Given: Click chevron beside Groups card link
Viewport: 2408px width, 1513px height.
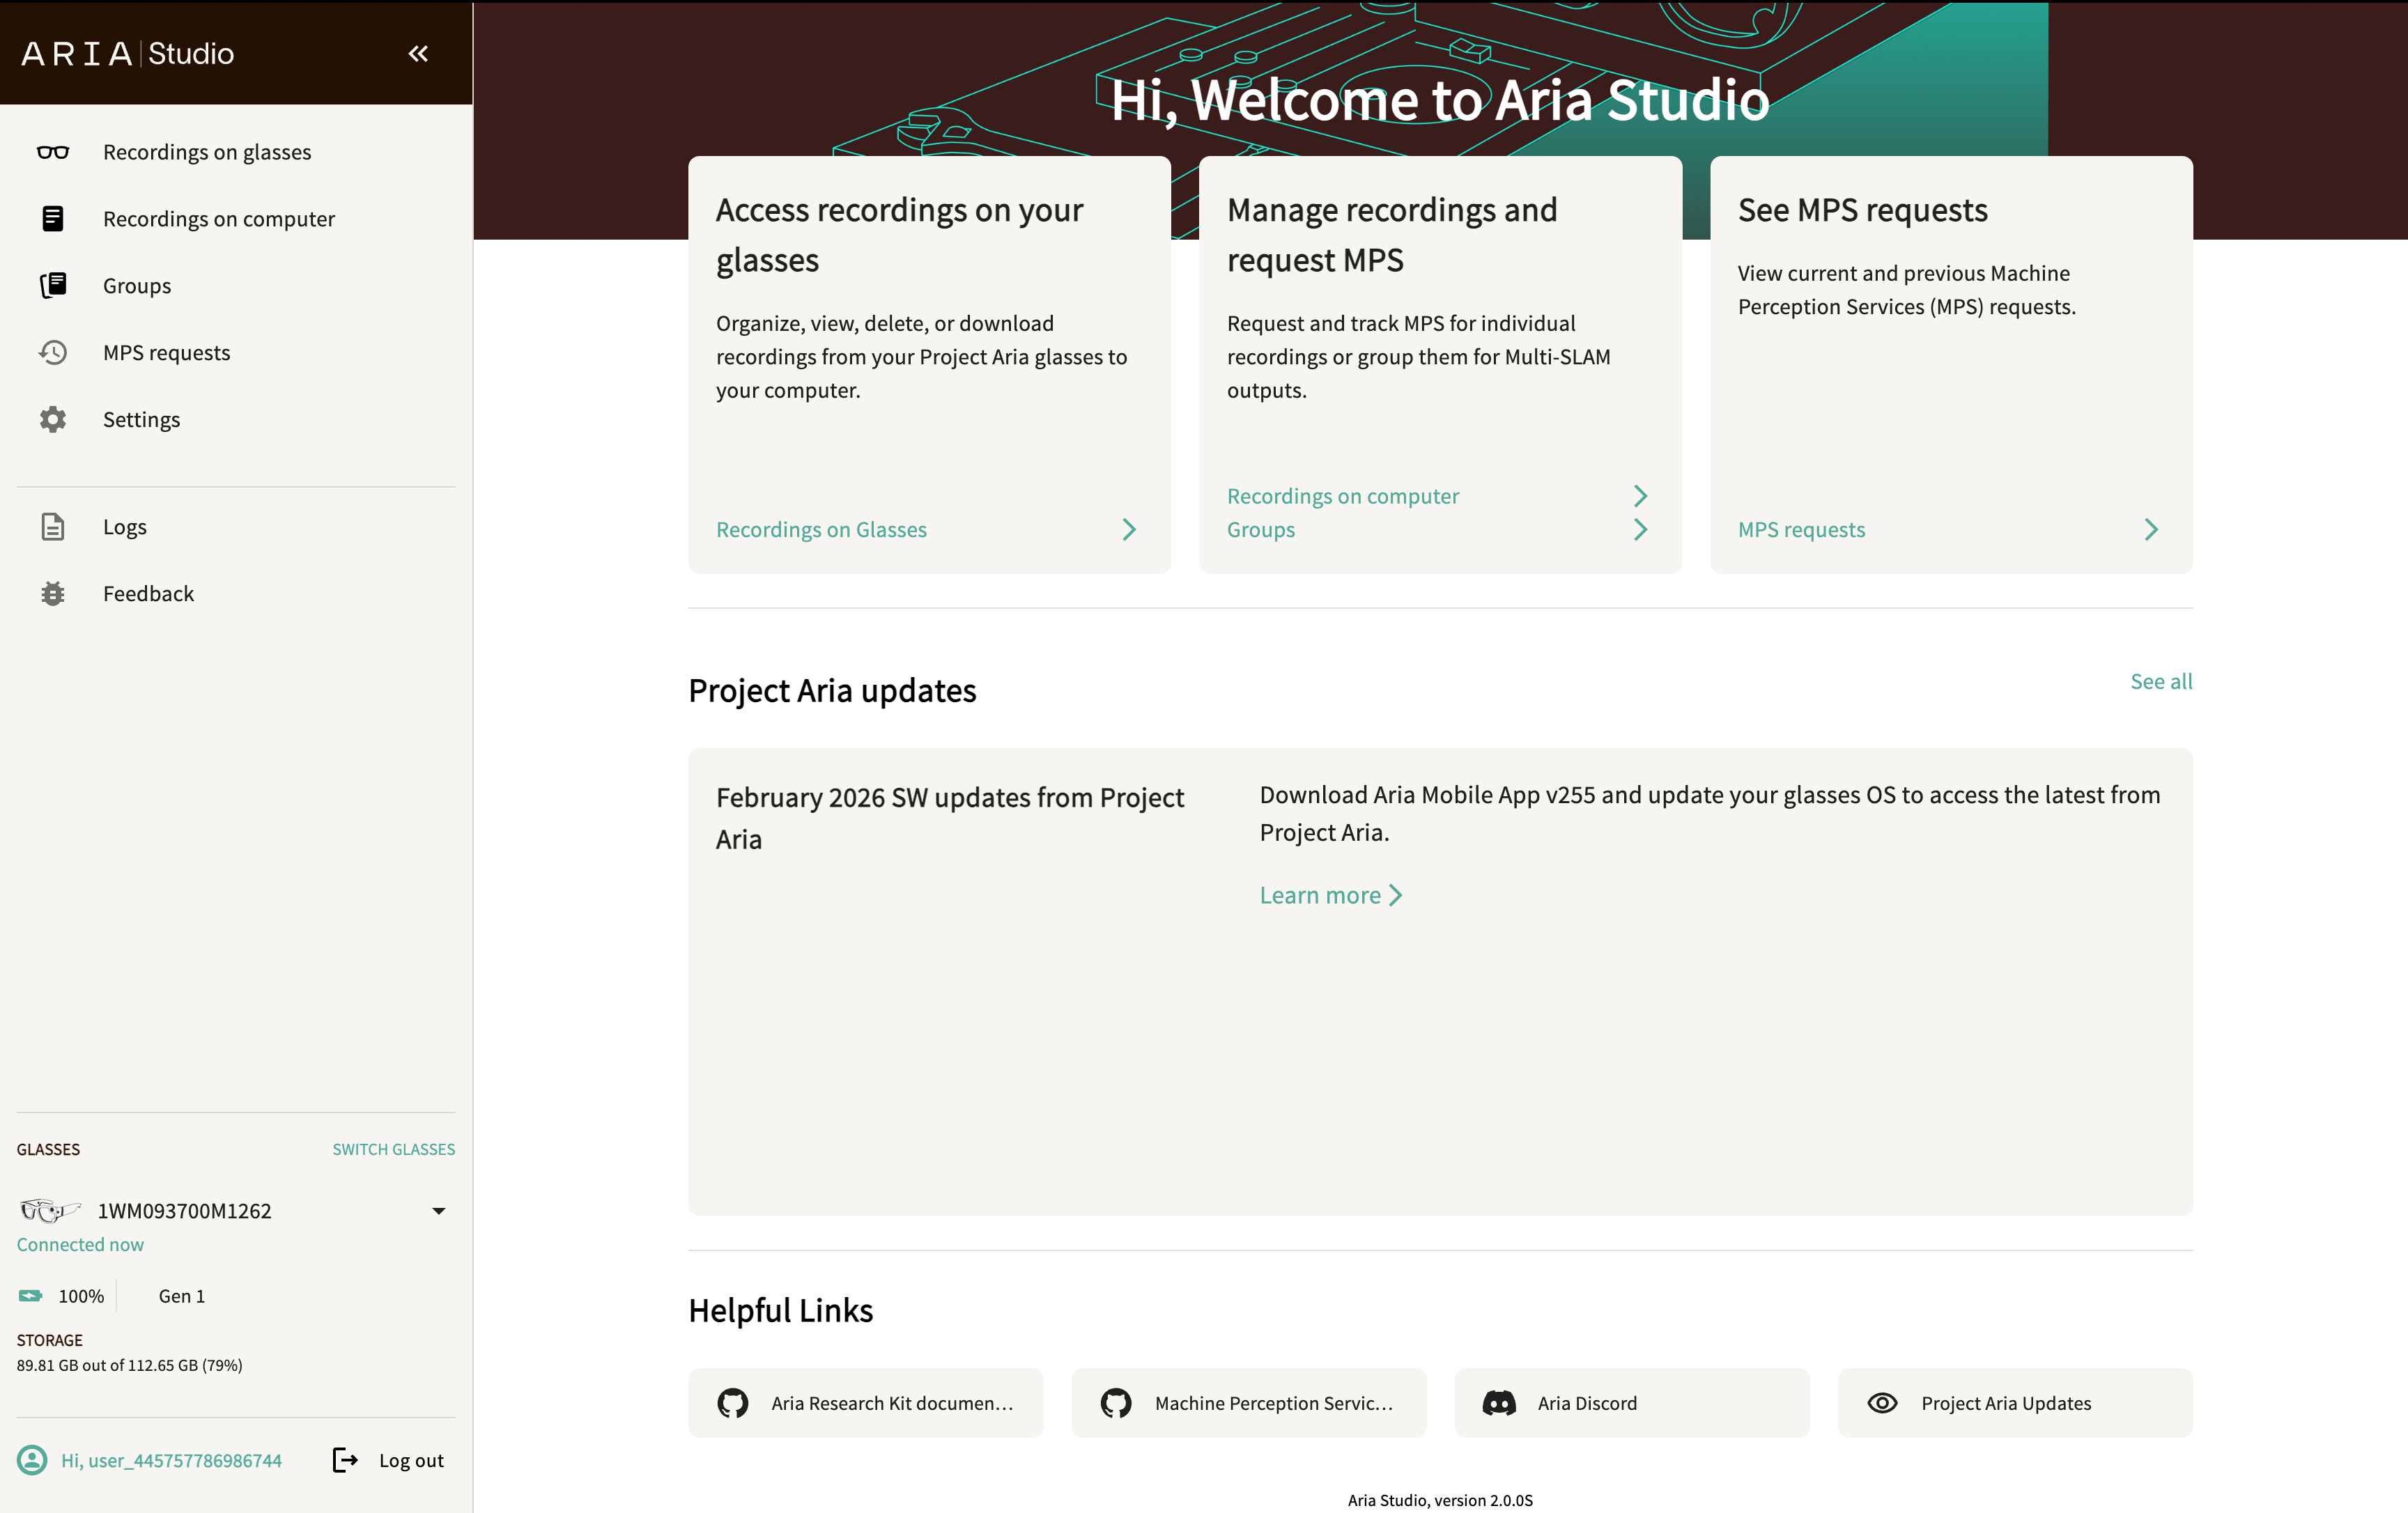Looking at the screenshot, I should (x=1640, y=529).
